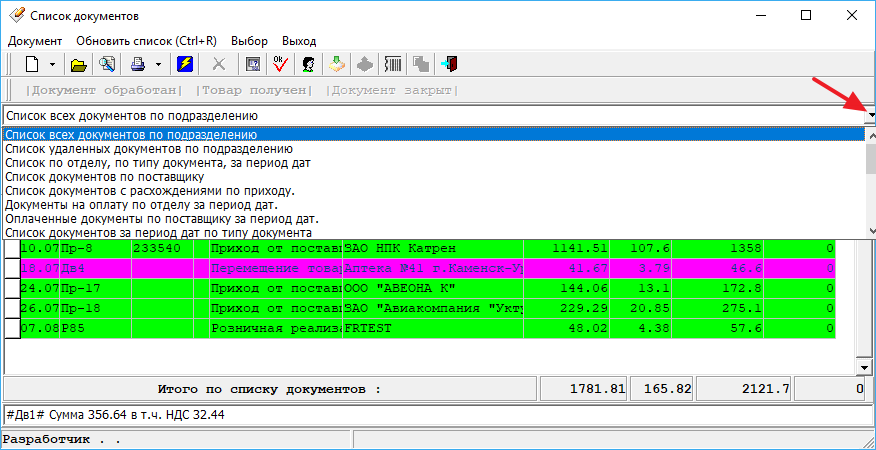Open the Документ menu

pyautogui.click(x=34, y=41)
